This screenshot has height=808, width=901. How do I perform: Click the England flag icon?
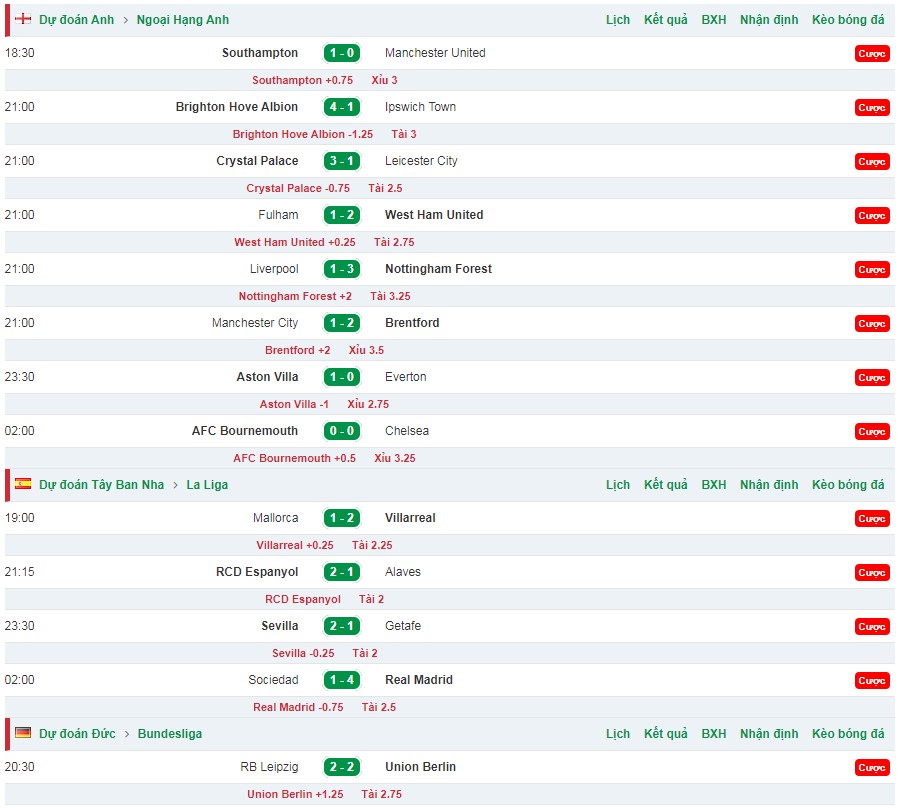(23, 19)
